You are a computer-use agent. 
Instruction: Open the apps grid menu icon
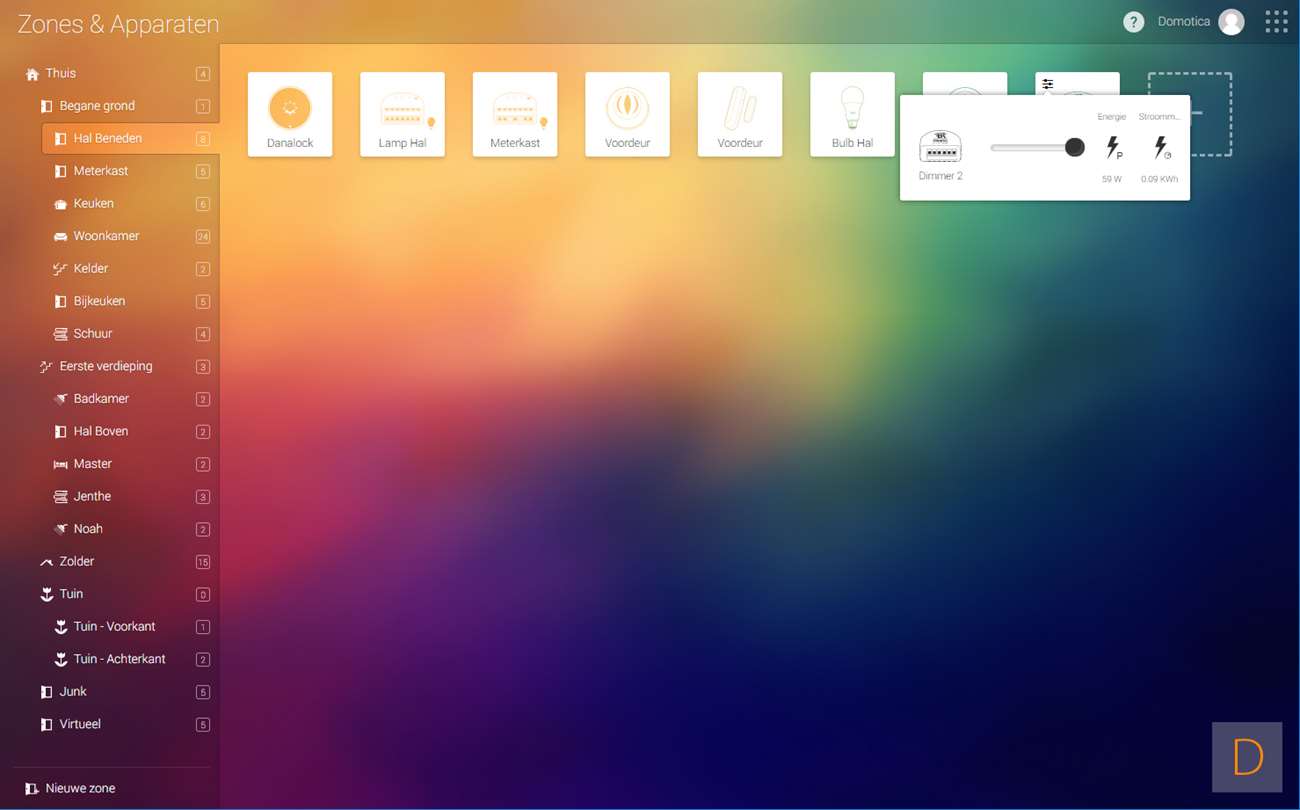(1276, 22)
